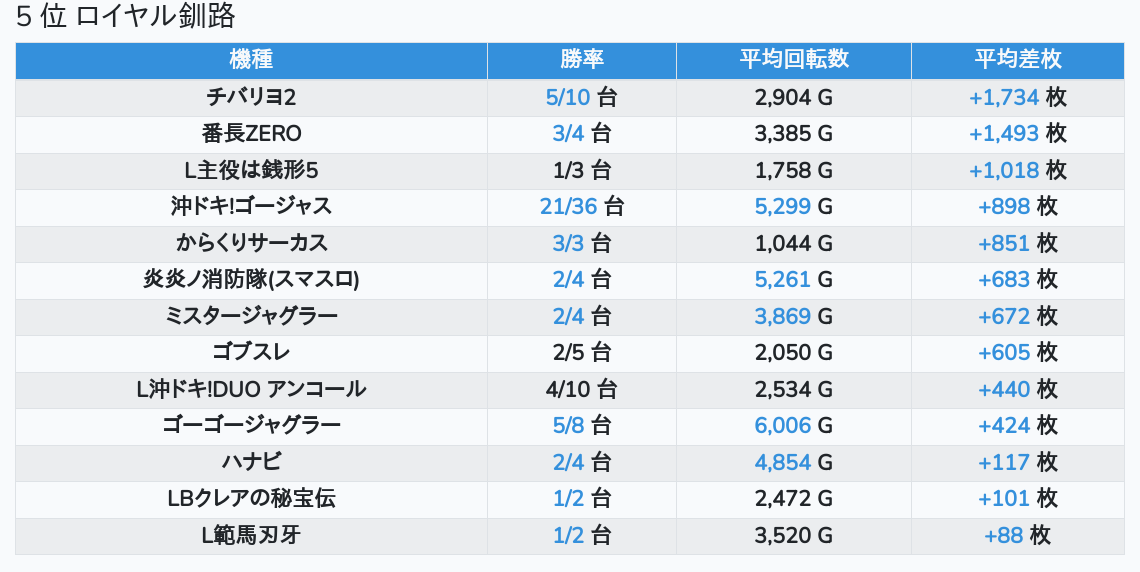The image size is (1140, 572).
Task: Select L沖ドキ!DUO アンコール entry
Action: (x=251, y=389)
